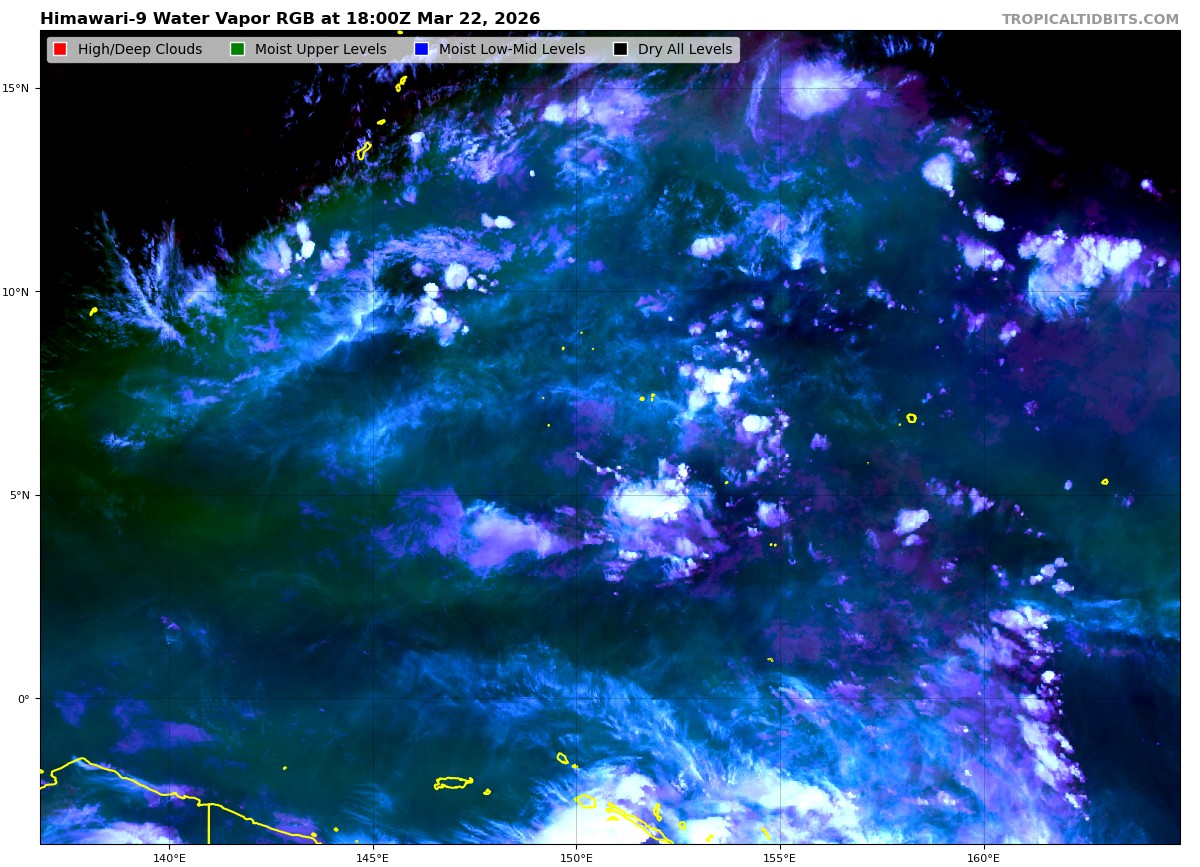The image size is (1200, 867).
Task: Click the Himawari-9 Water Vapor RGB title
Action: coord(290,19)
